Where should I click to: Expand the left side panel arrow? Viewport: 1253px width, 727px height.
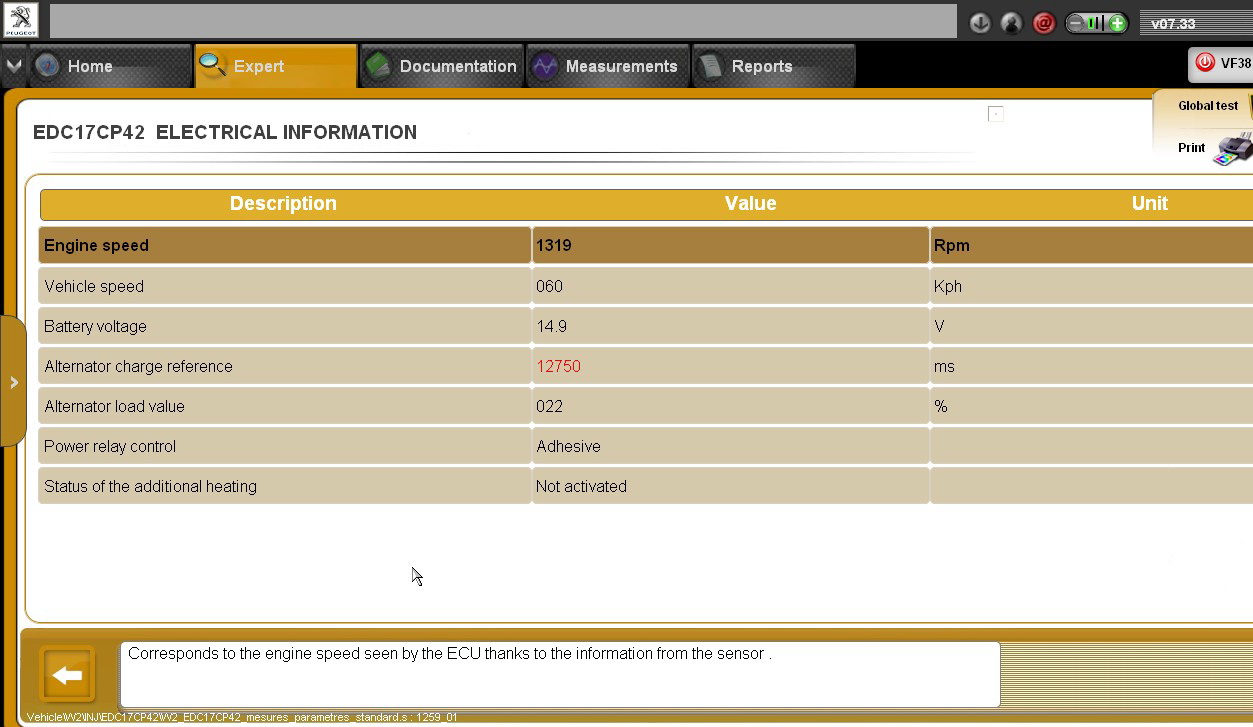13,382
